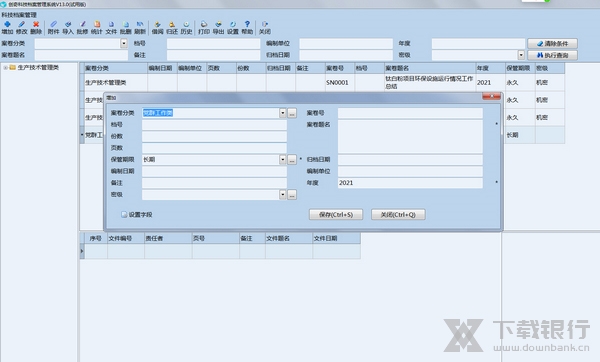Click the 导入 (Import) toolbar icon

[68, 28]
